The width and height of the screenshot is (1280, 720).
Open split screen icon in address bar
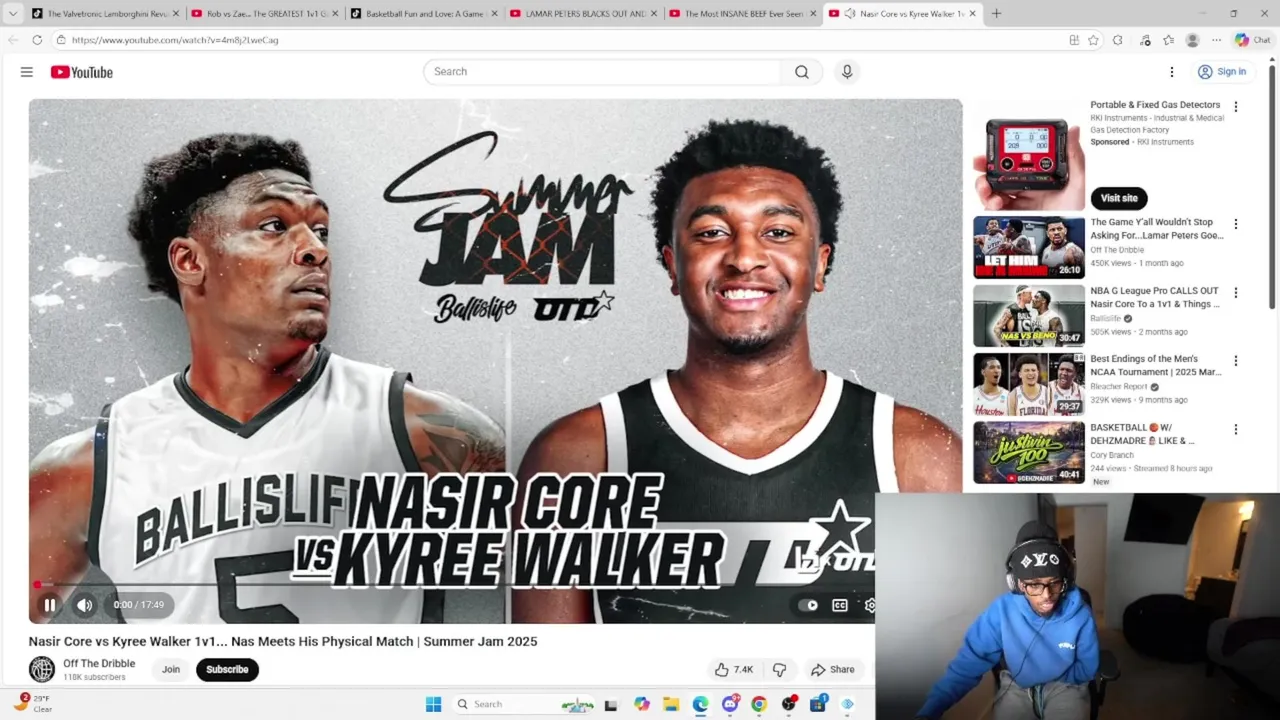point(1074,40)
